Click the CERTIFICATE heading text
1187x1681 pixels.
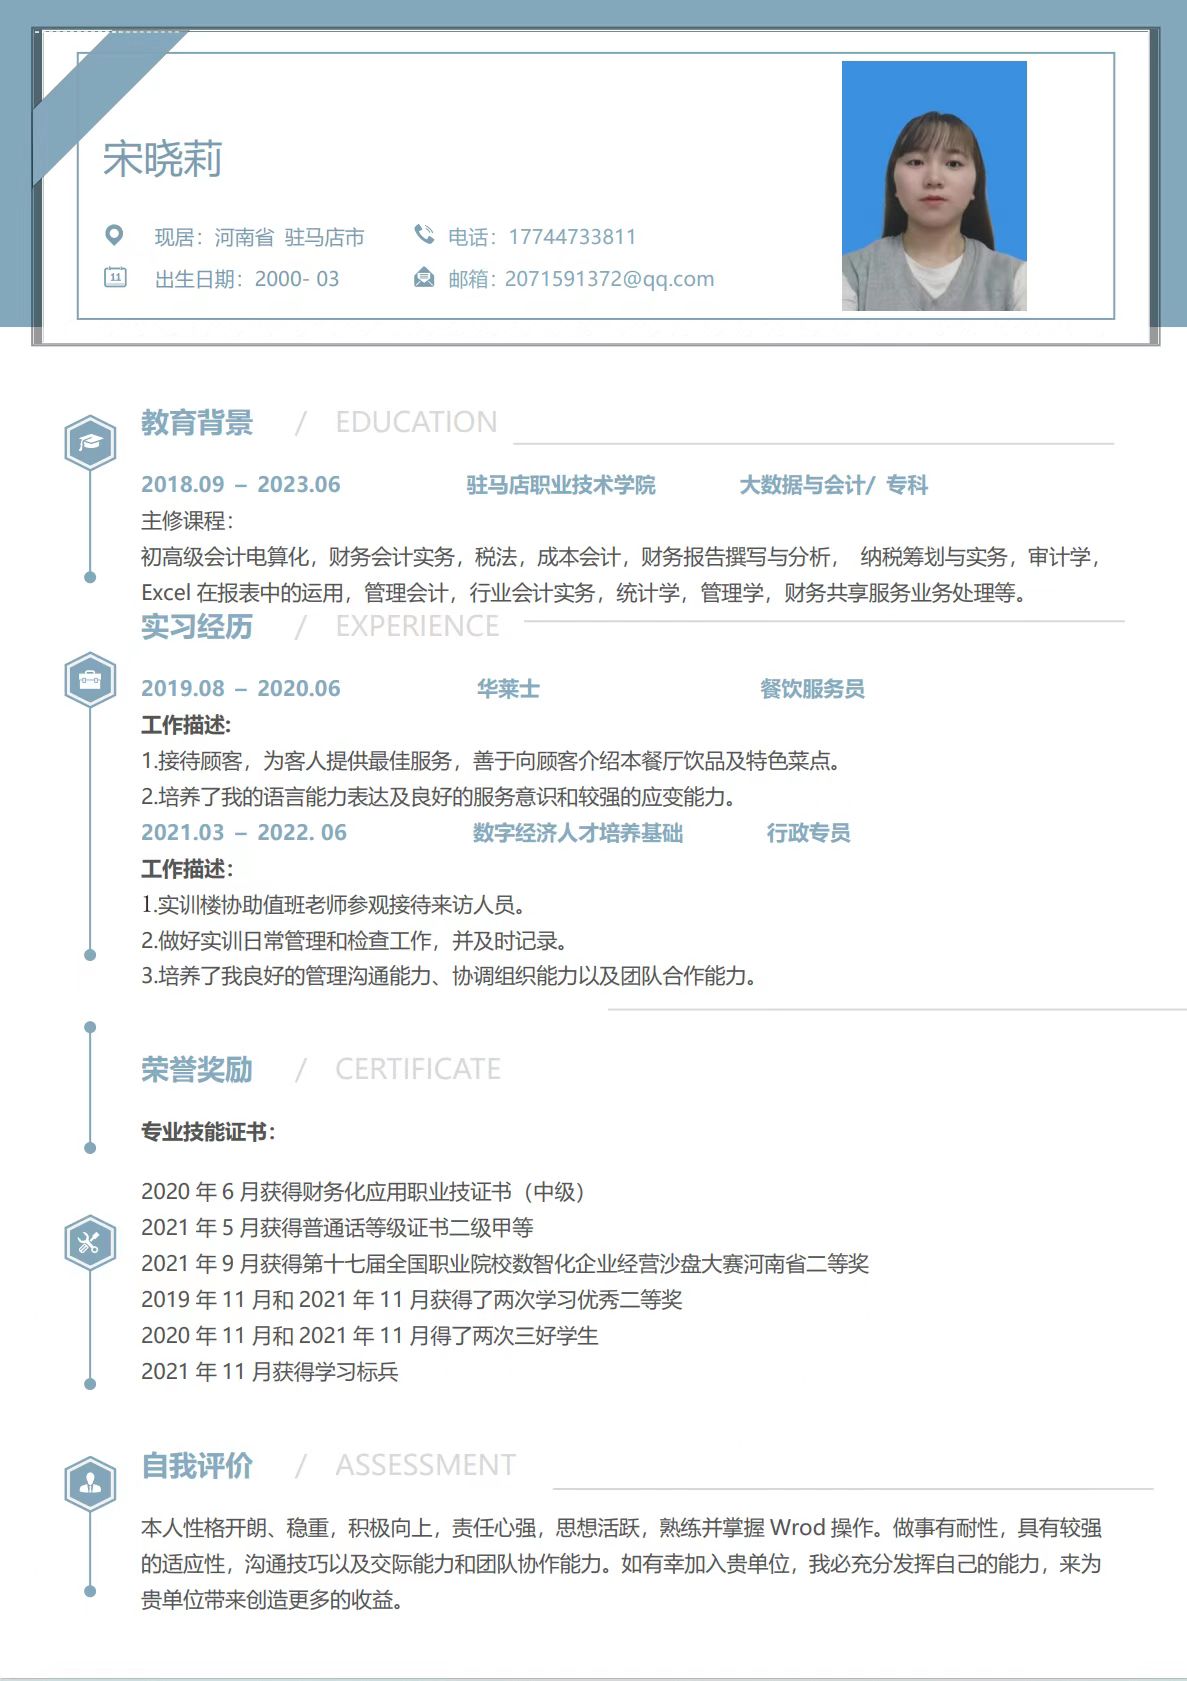tap(418, 1069)
